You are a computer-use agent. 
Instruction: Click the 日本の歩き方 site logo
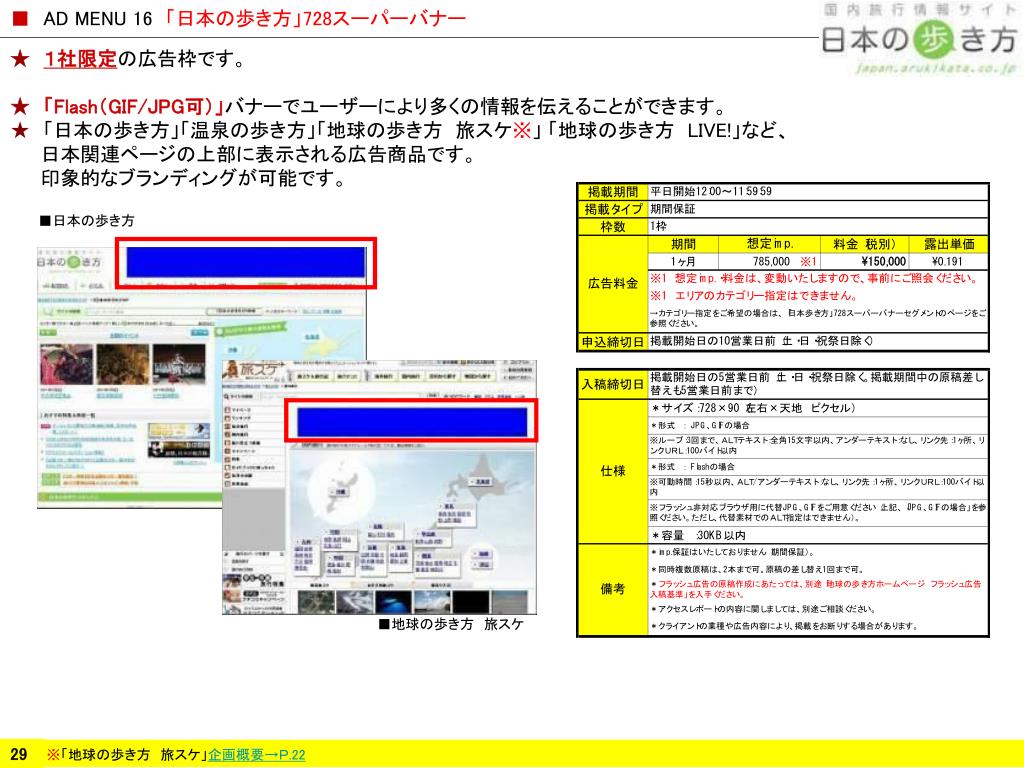pyautogui.click(x=919, y=39)
